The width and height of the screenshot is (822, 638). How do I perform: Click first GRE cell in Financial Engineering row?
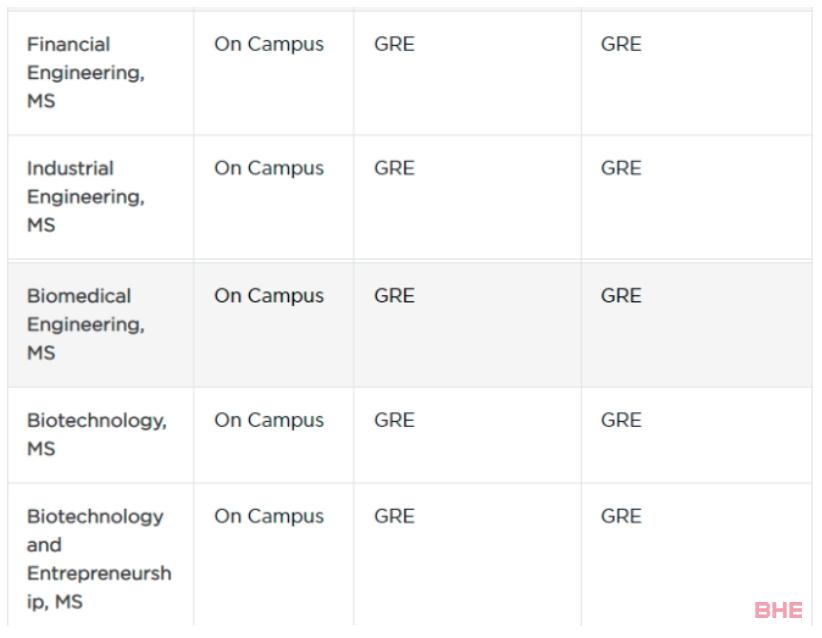pyautogui.click(x=394, y=44)
